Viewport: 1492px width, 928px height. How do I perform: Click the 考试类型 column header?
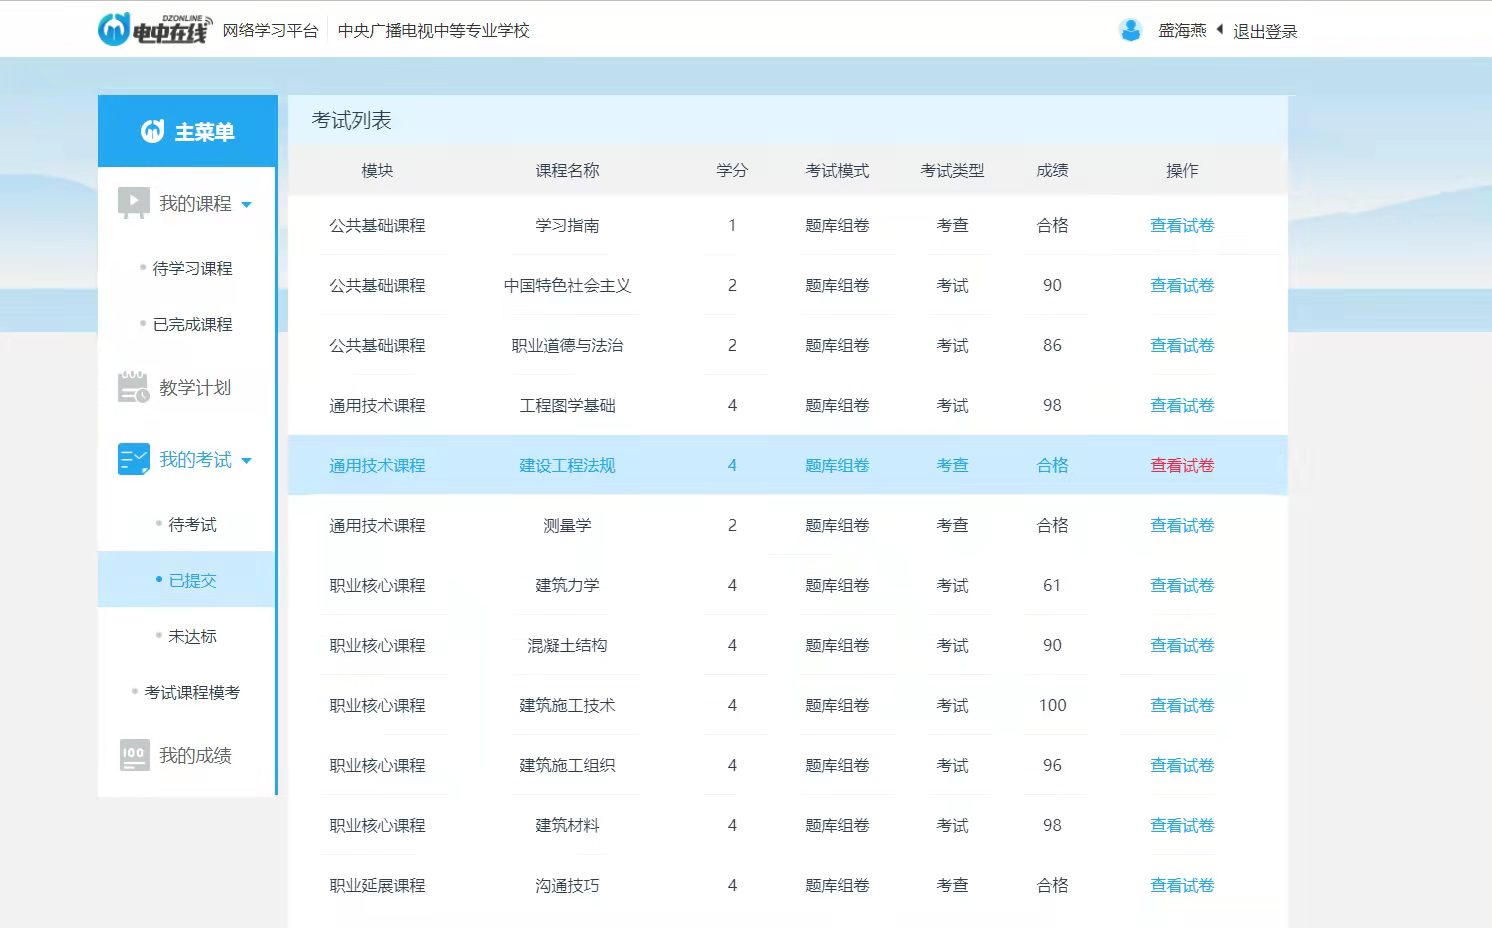pos(952,170)
